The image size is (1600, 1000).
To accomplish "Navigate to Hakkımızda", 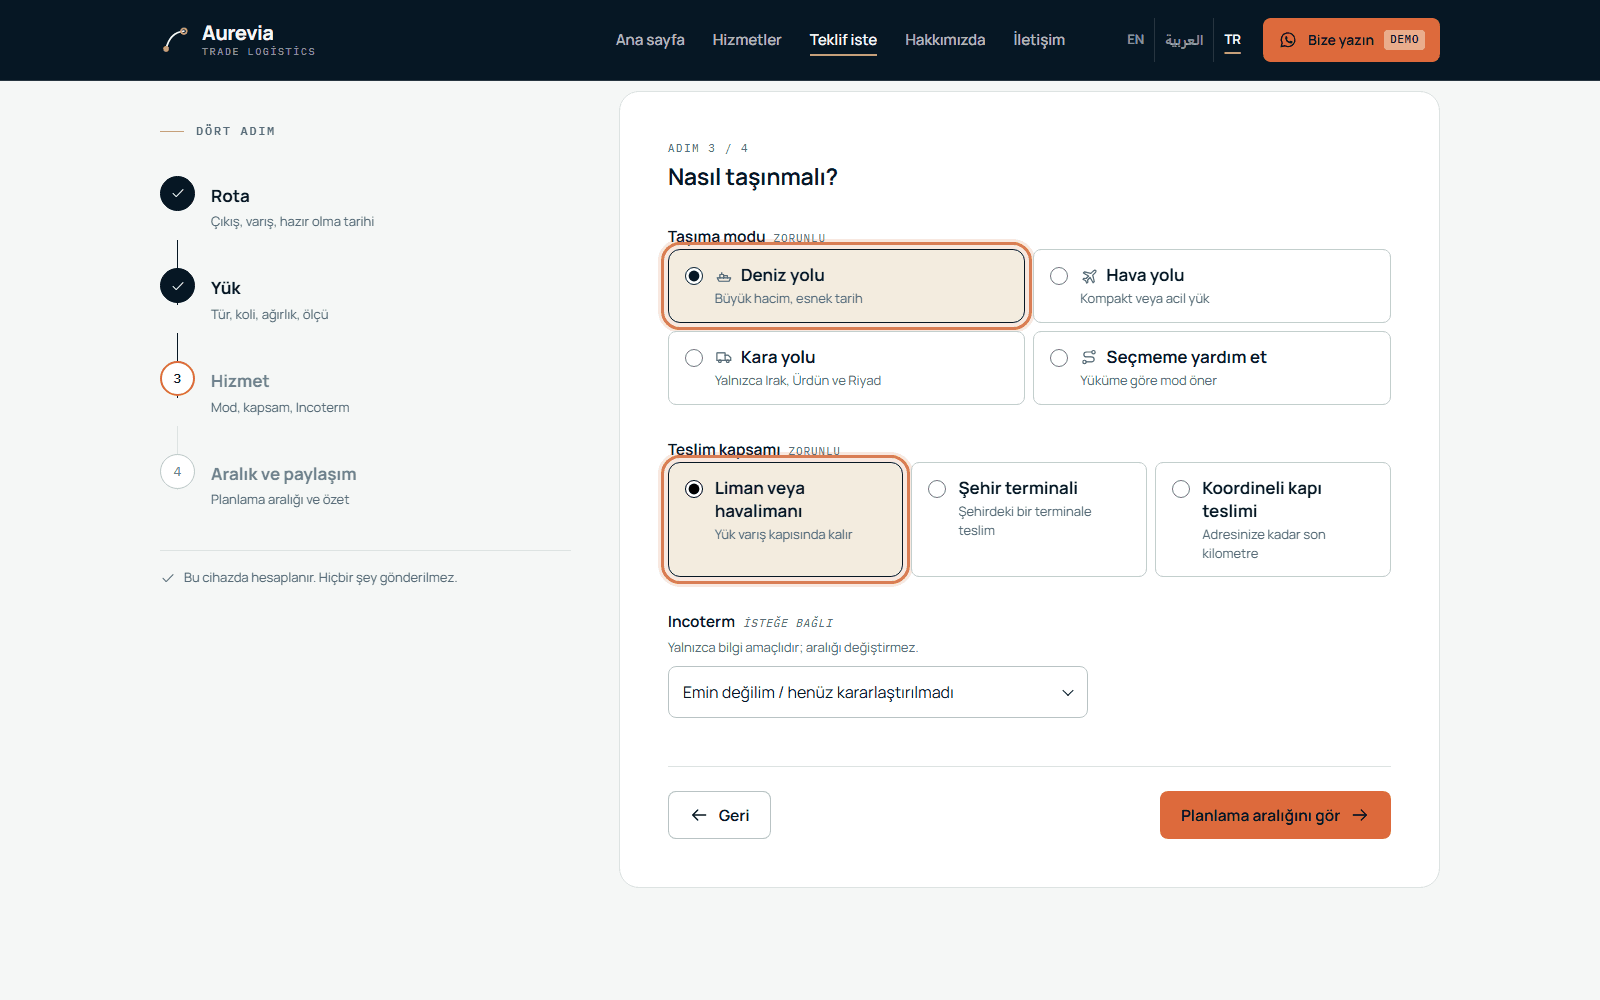I will (x=945, y=40).
